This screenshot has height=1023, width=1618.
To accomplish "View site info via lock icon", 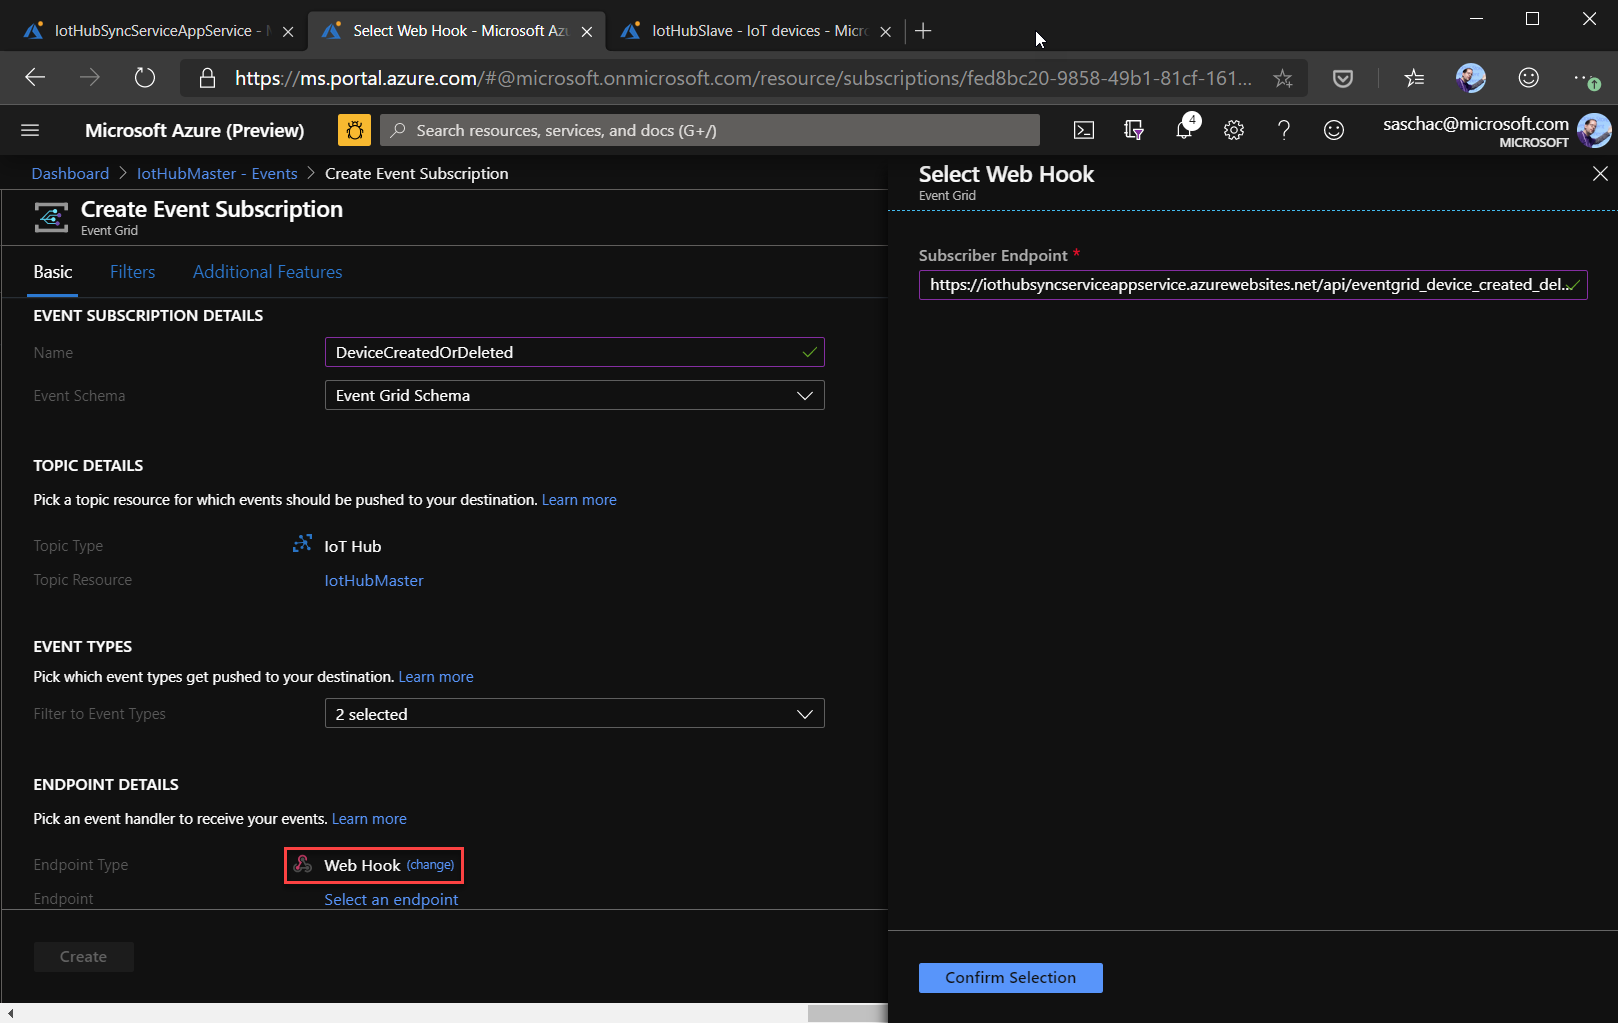I will (x=207, y=78).
